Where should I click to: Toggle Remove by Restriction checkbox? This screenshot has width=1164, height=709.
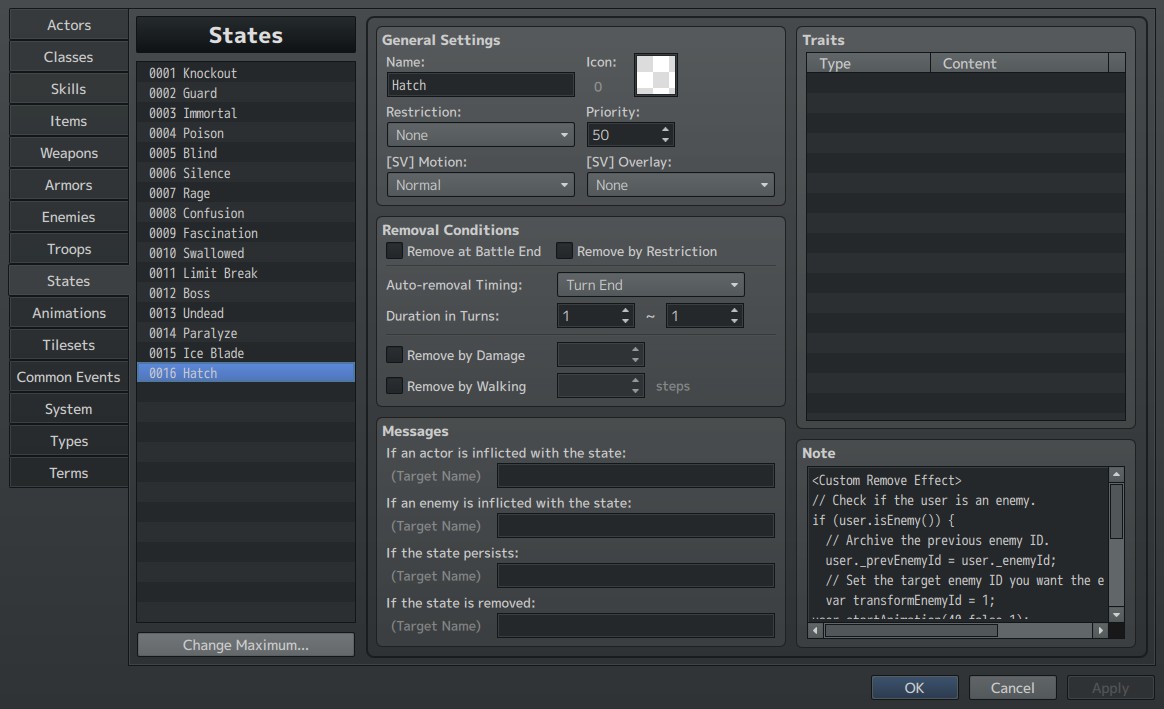coord(565,251)
